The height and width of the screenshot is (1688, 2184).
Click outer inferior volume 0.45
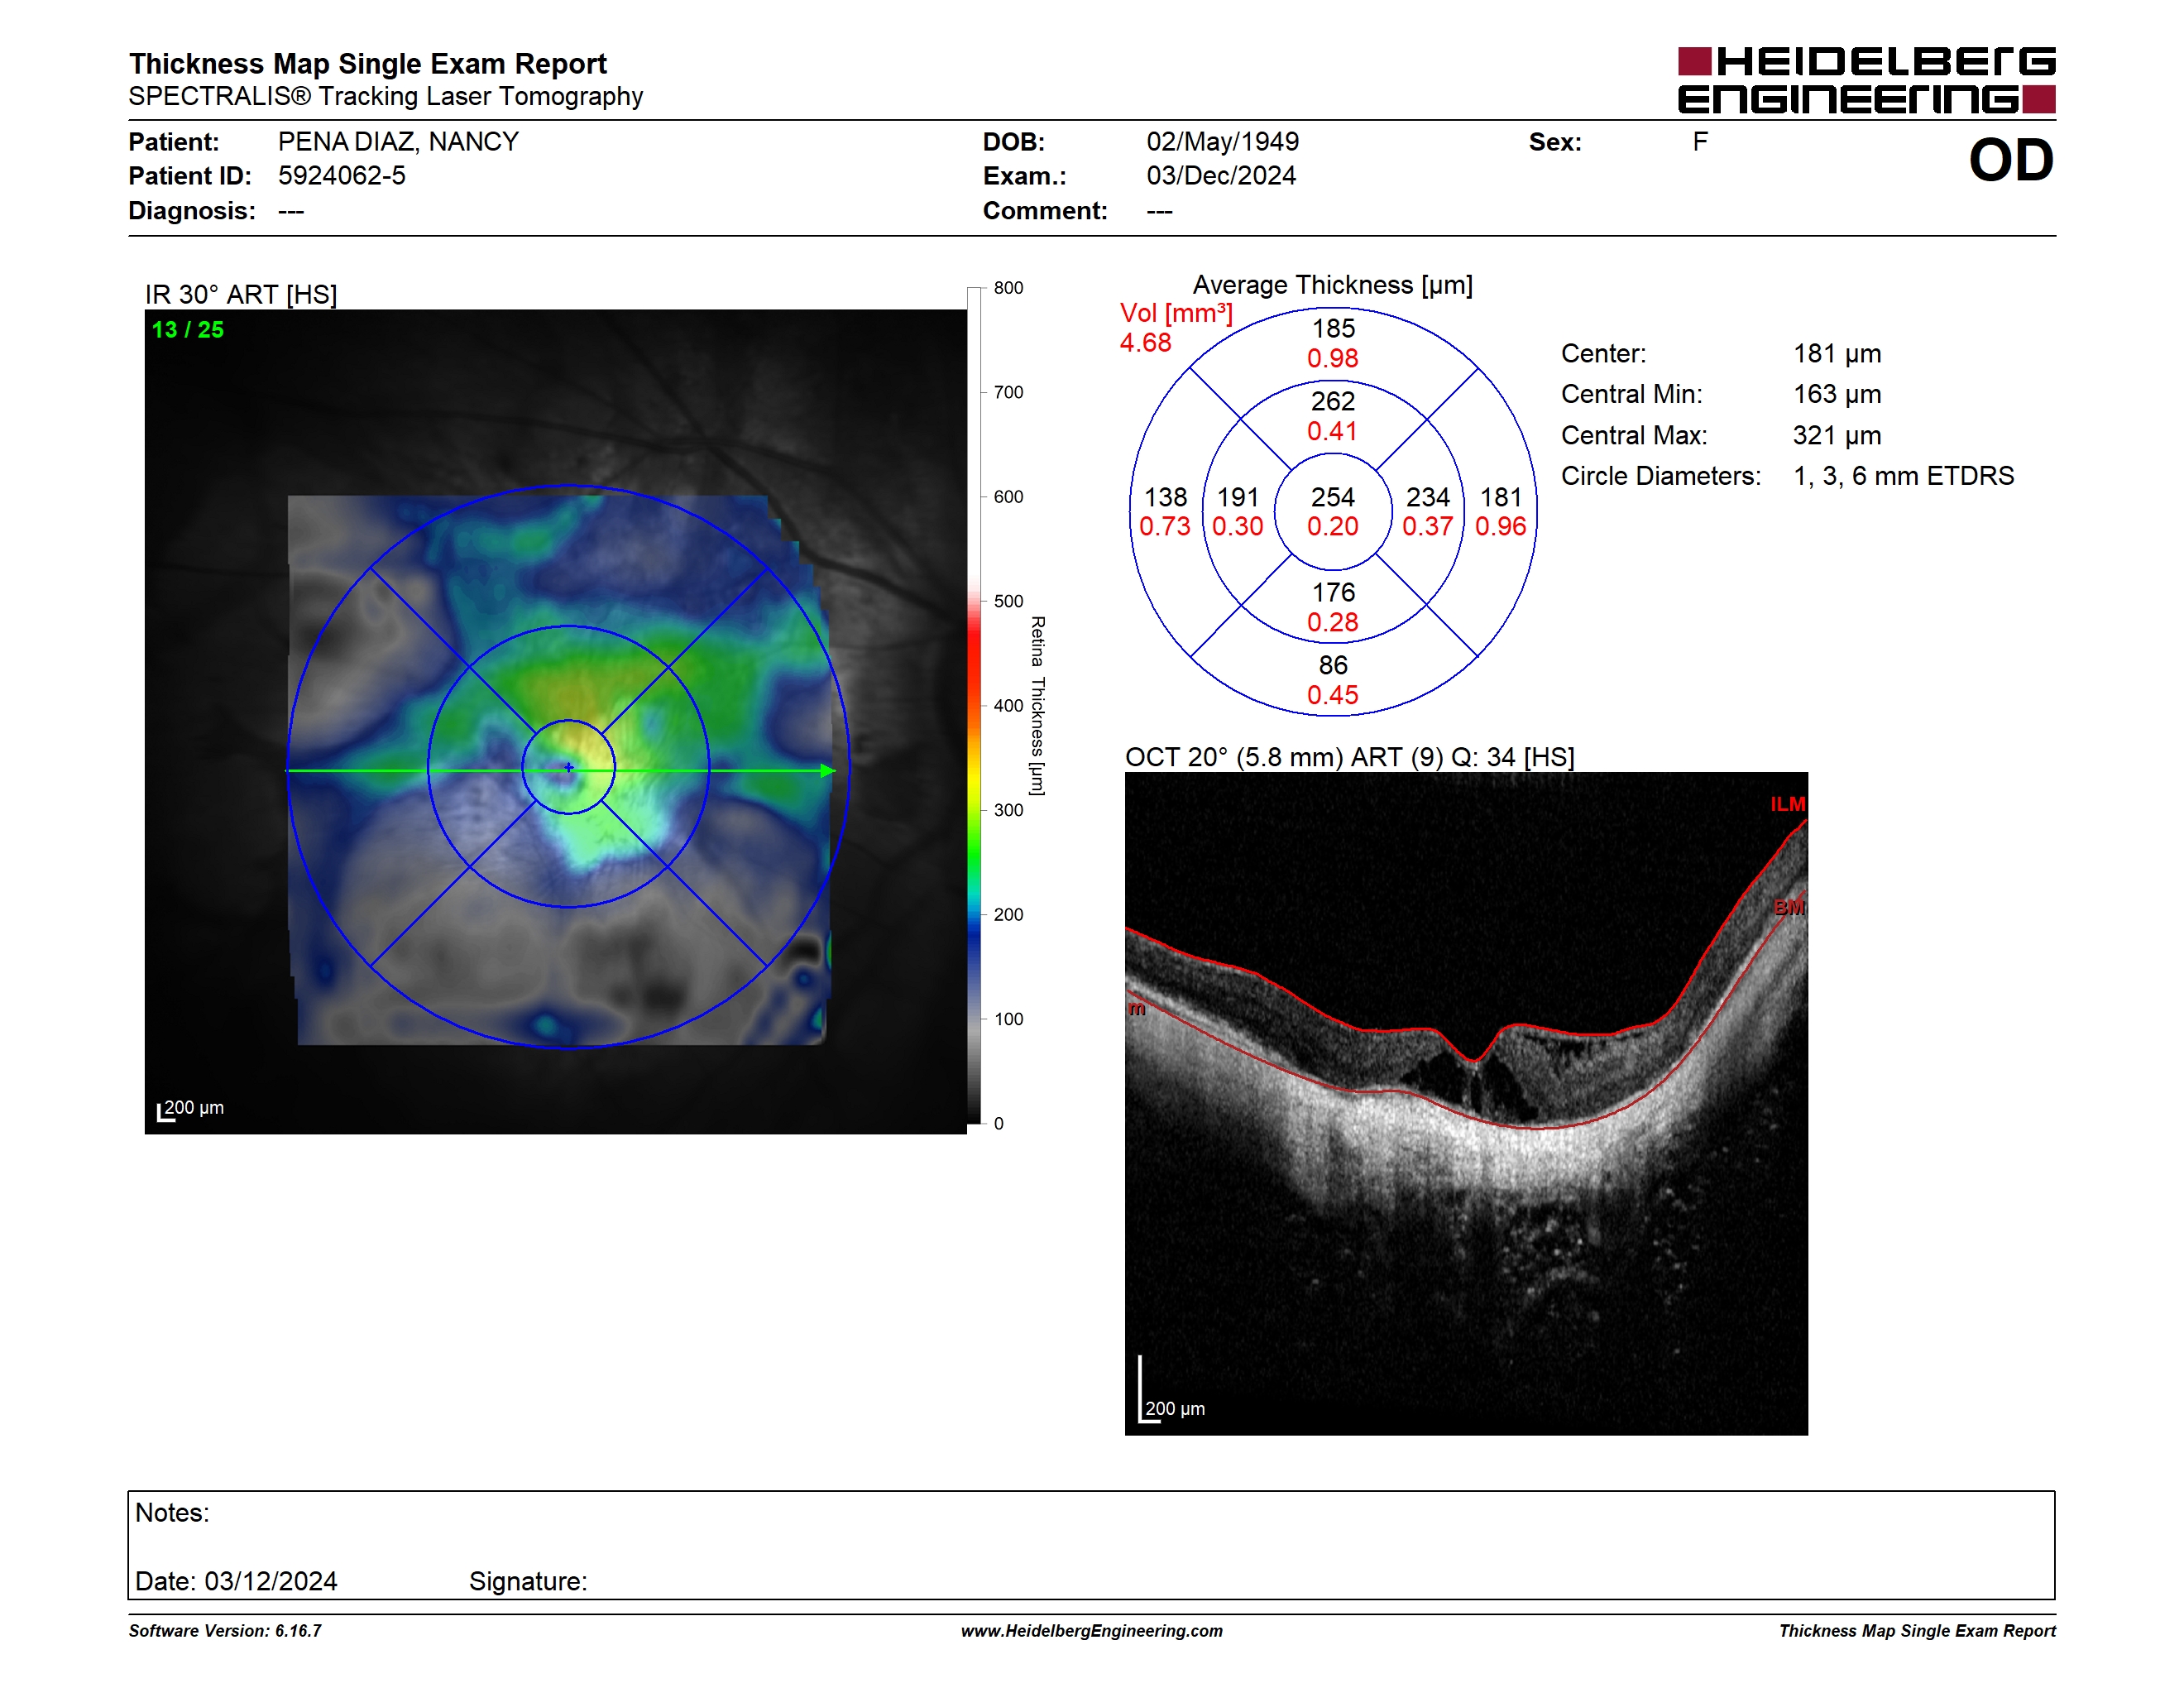coord(1333,695)
